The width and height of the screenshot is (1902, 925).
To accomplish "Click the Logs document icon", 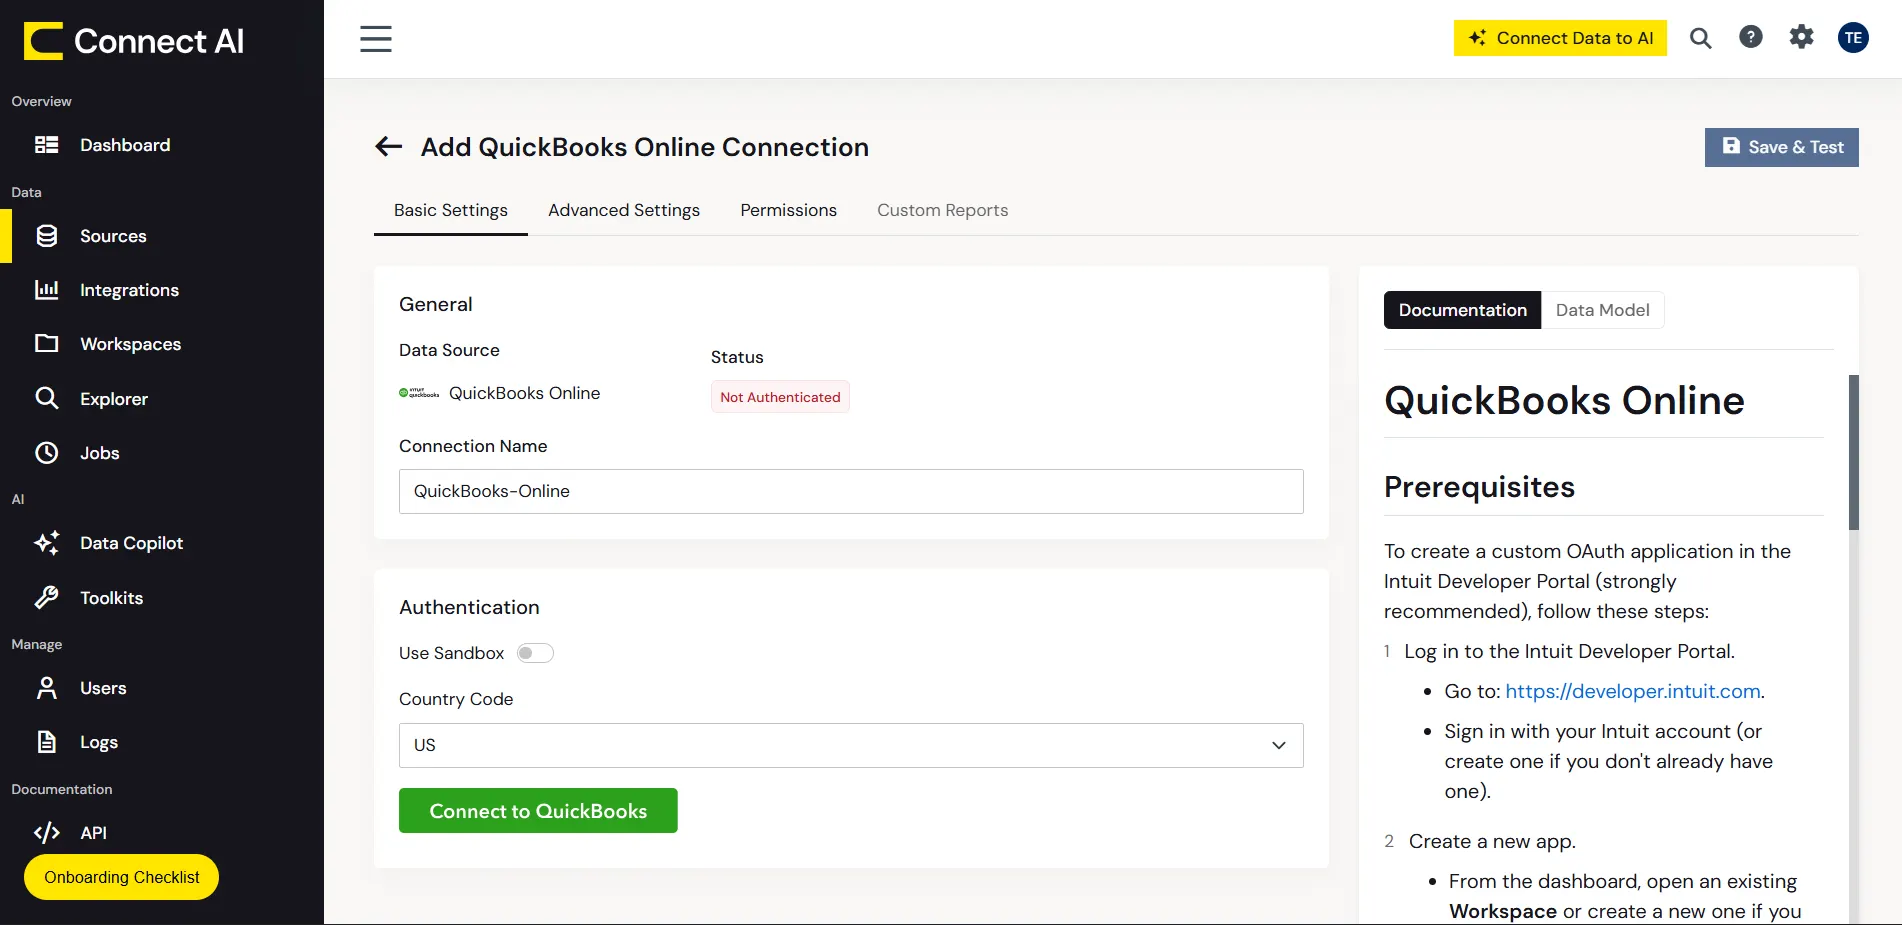I will (x=47, y=742).
